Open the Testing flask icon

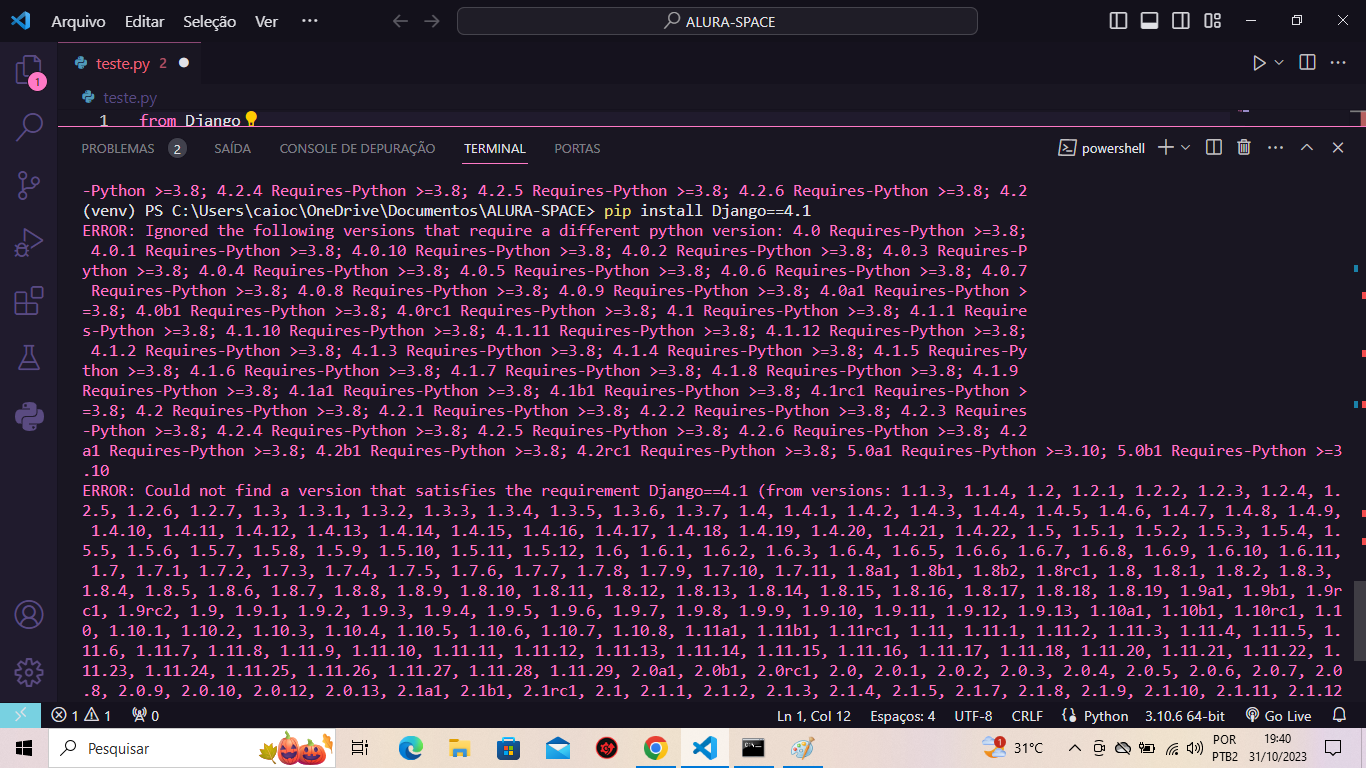coord(29,357)
